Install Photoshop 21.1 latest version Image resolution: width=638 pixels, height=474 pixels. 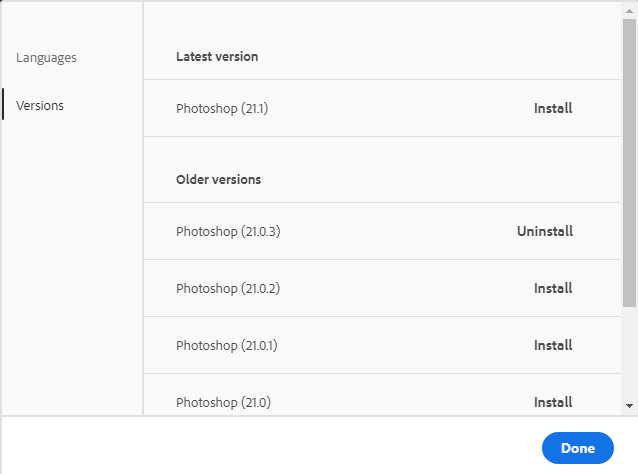coord(553,108)
